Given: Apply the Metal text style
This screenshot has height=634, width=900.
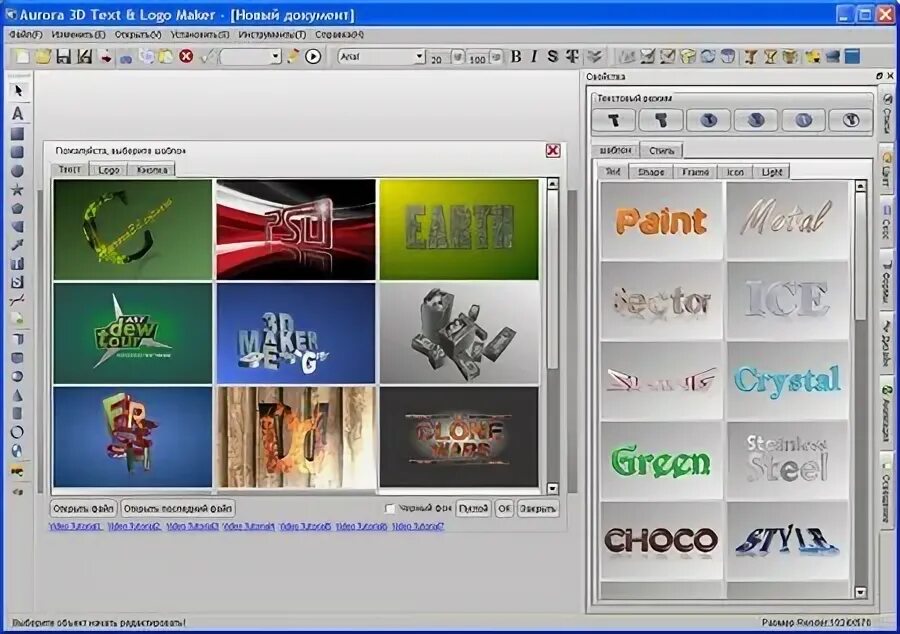Looking at the screenshot, I should click(x=788, y=220).
